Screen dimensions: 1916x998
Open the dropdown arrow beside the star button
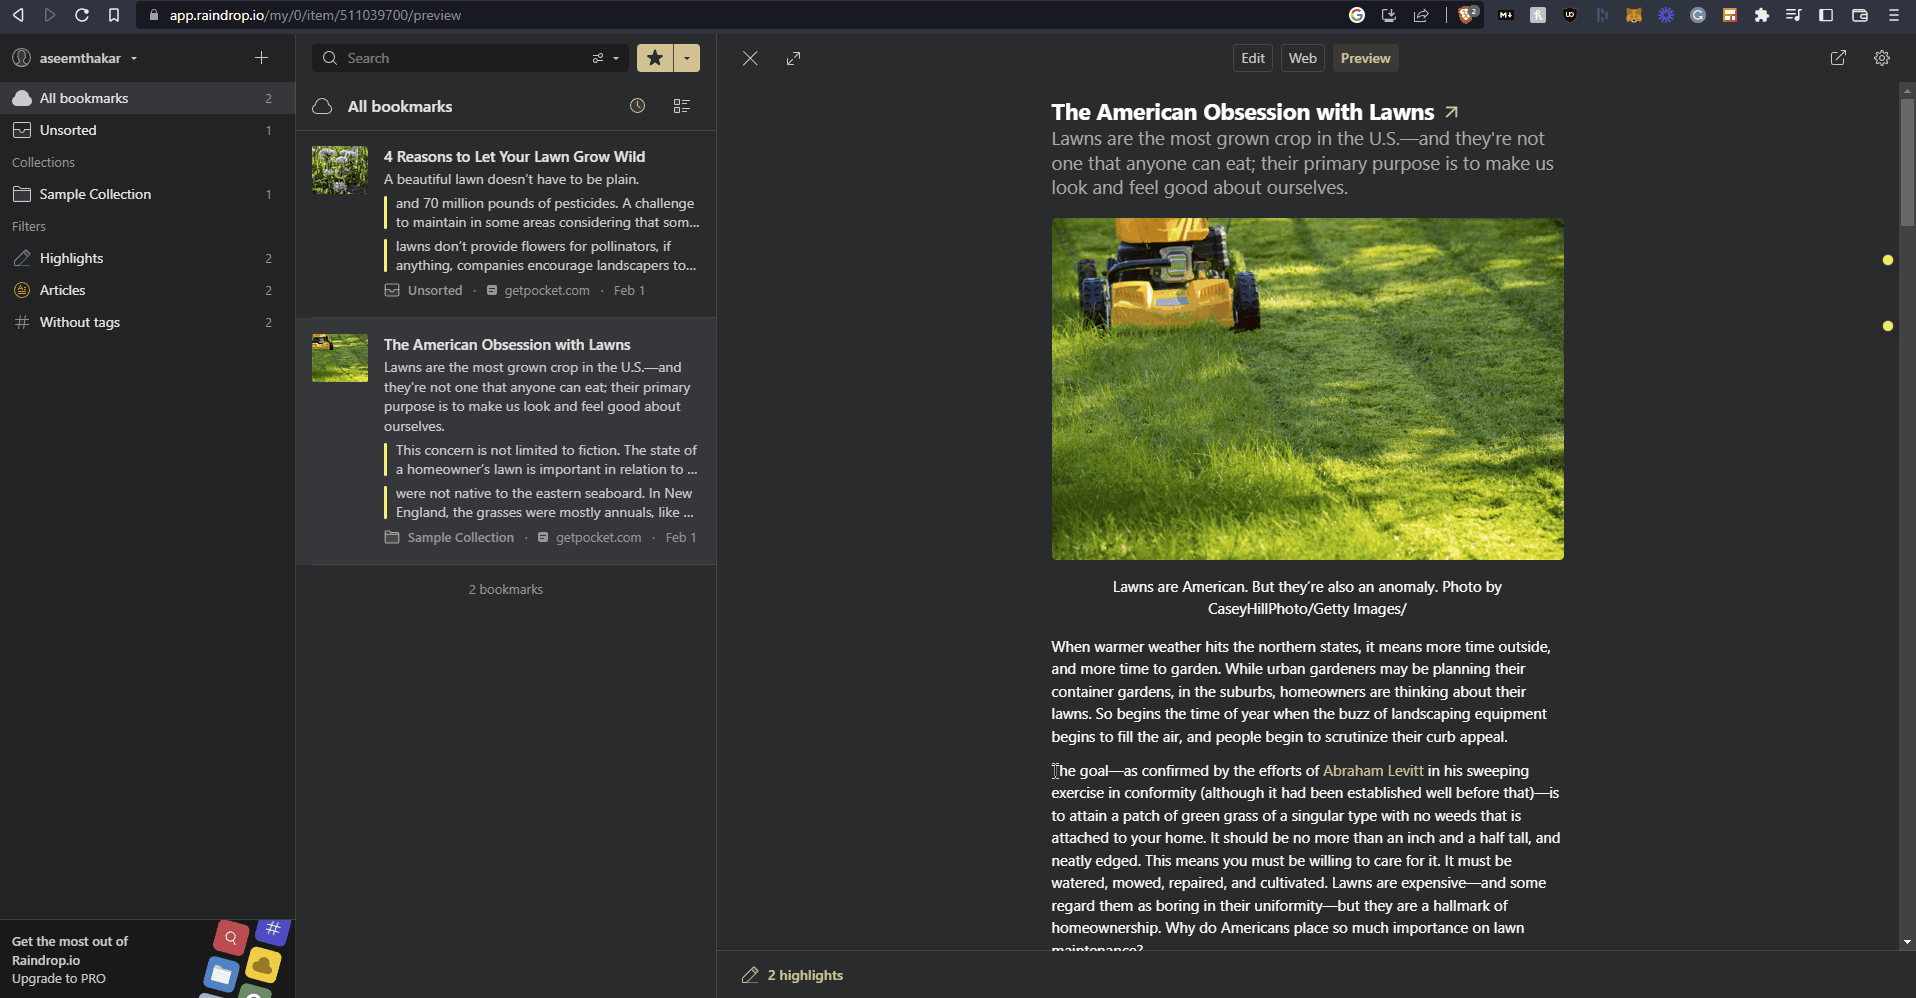coord(687,58)
